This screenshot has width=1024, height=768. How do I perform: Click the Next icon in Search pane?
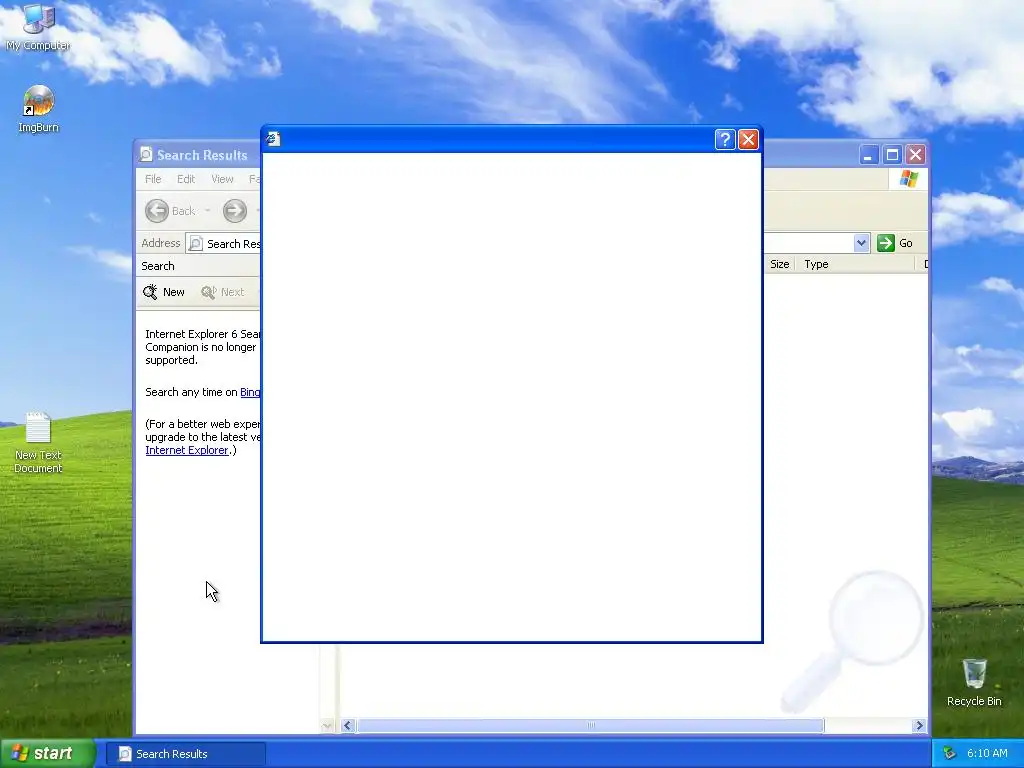(x=208, y=292)
